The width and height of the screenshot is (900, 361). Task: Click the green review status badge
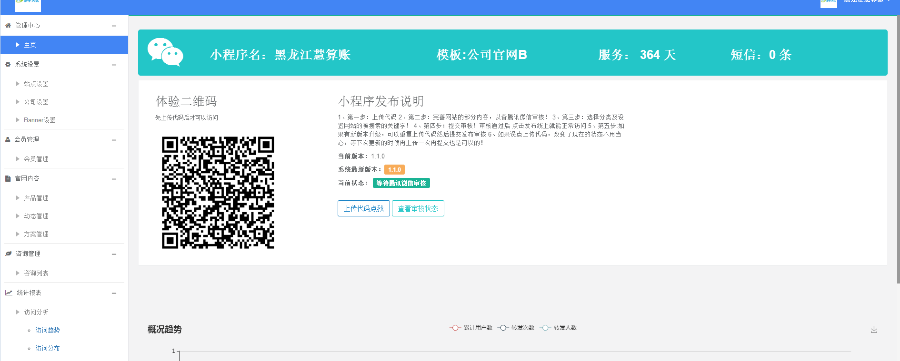(x=402, y=183)
